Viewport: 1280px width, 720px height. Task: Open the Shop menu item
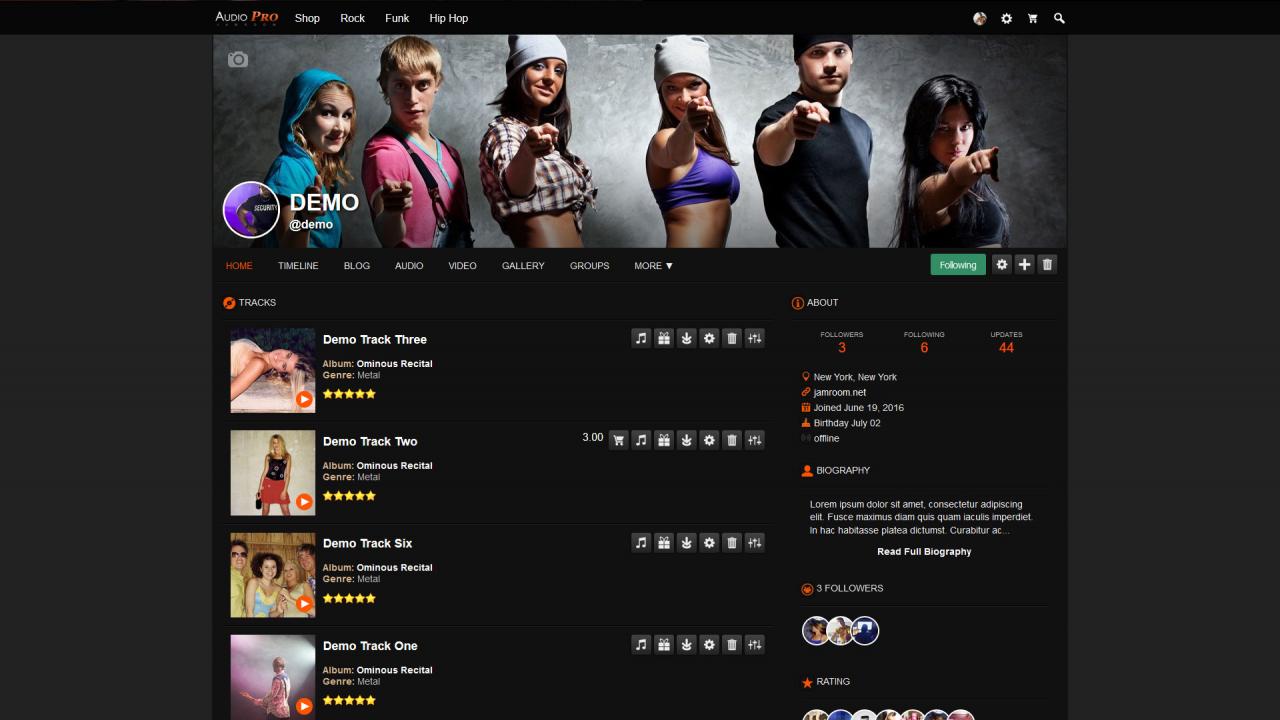tap(307, 18)
